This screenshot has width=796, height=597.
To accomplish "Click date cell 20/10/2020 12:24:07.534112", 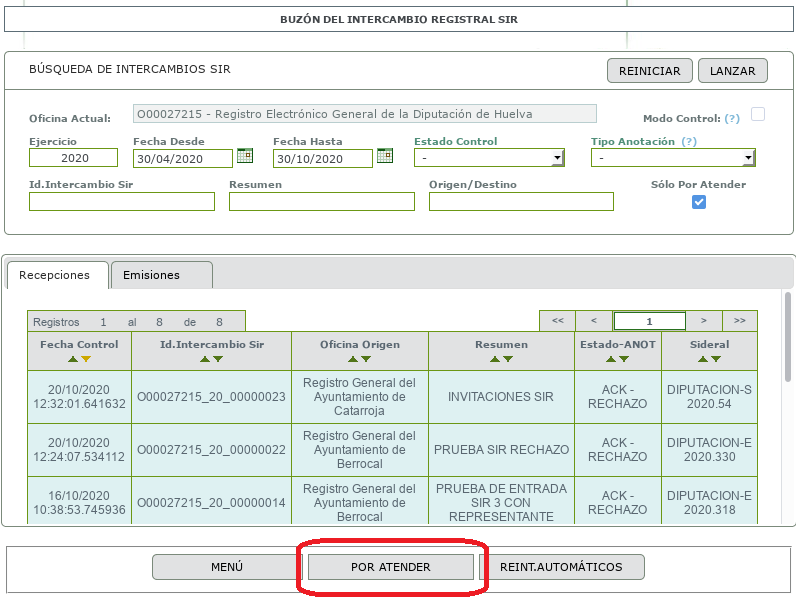I will [79, 450].
